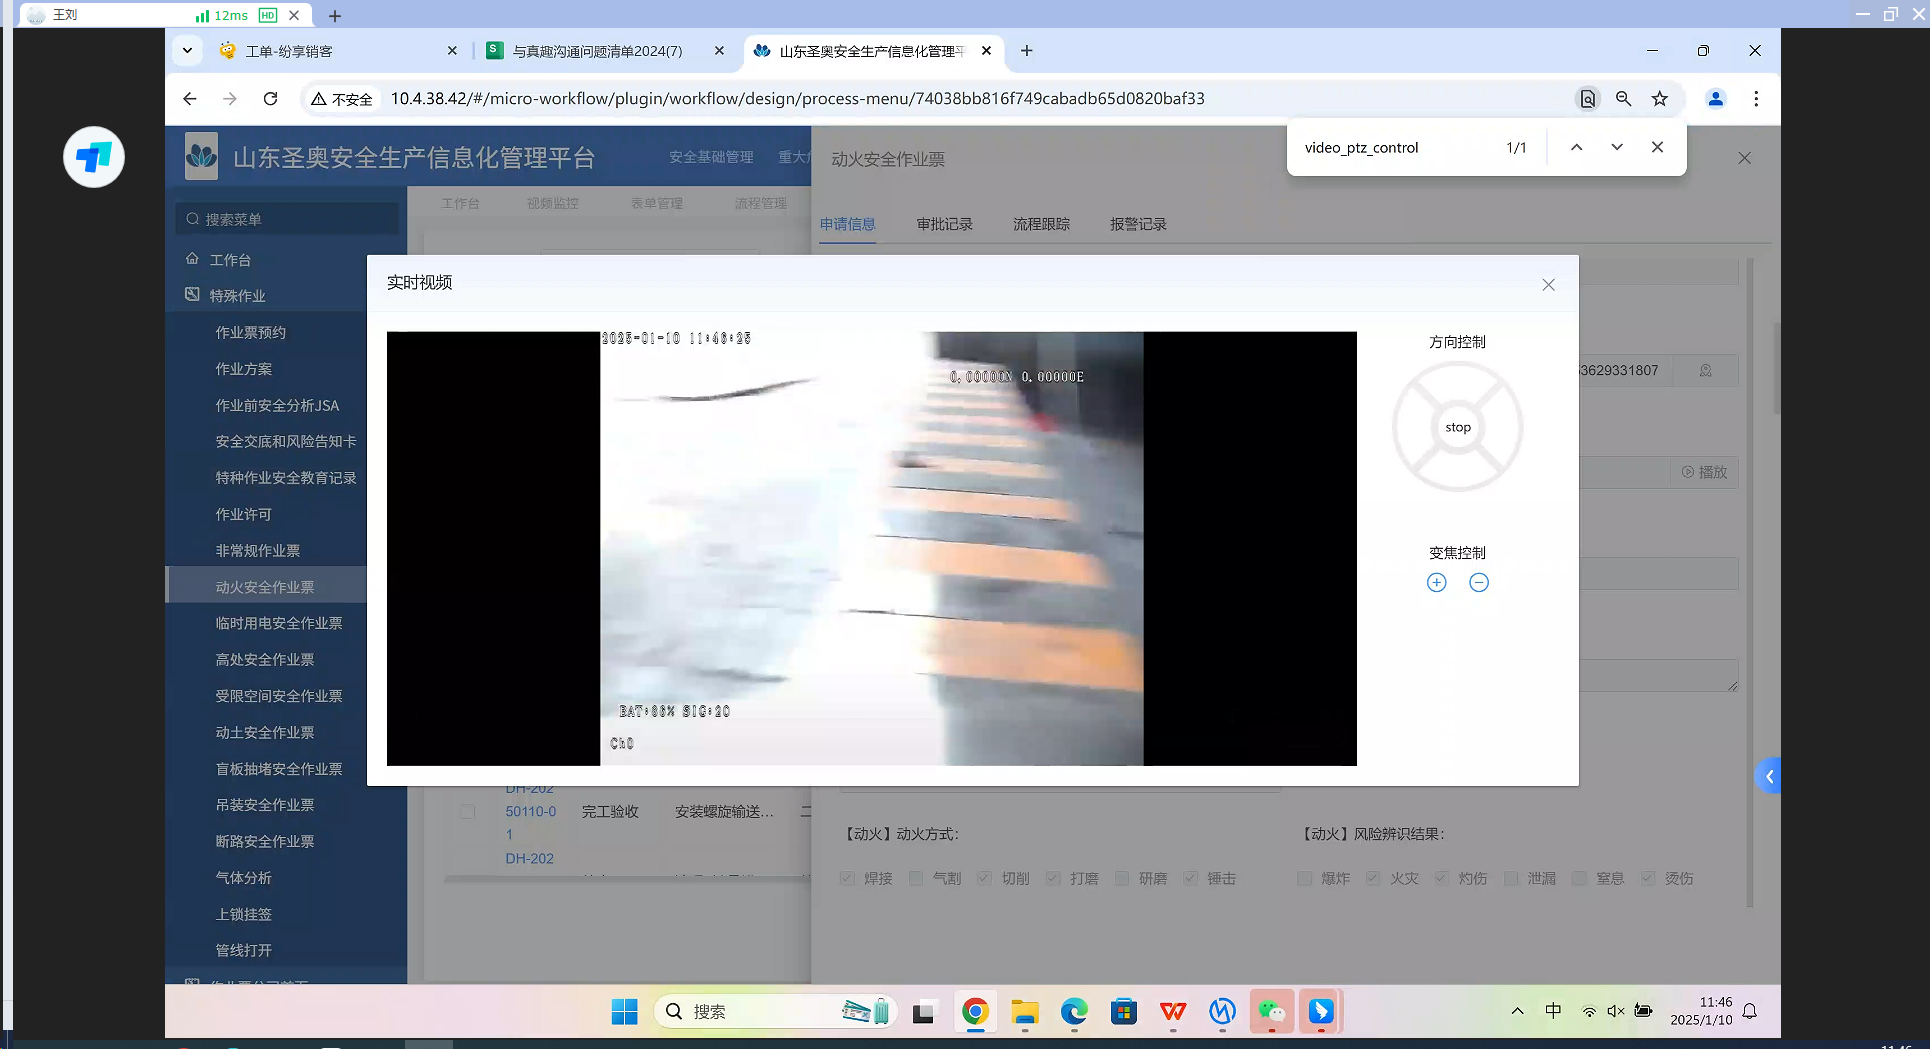Toggle the 研磨 checkbox
Screen dimensions: 1930x1049
coord(1122,878)
